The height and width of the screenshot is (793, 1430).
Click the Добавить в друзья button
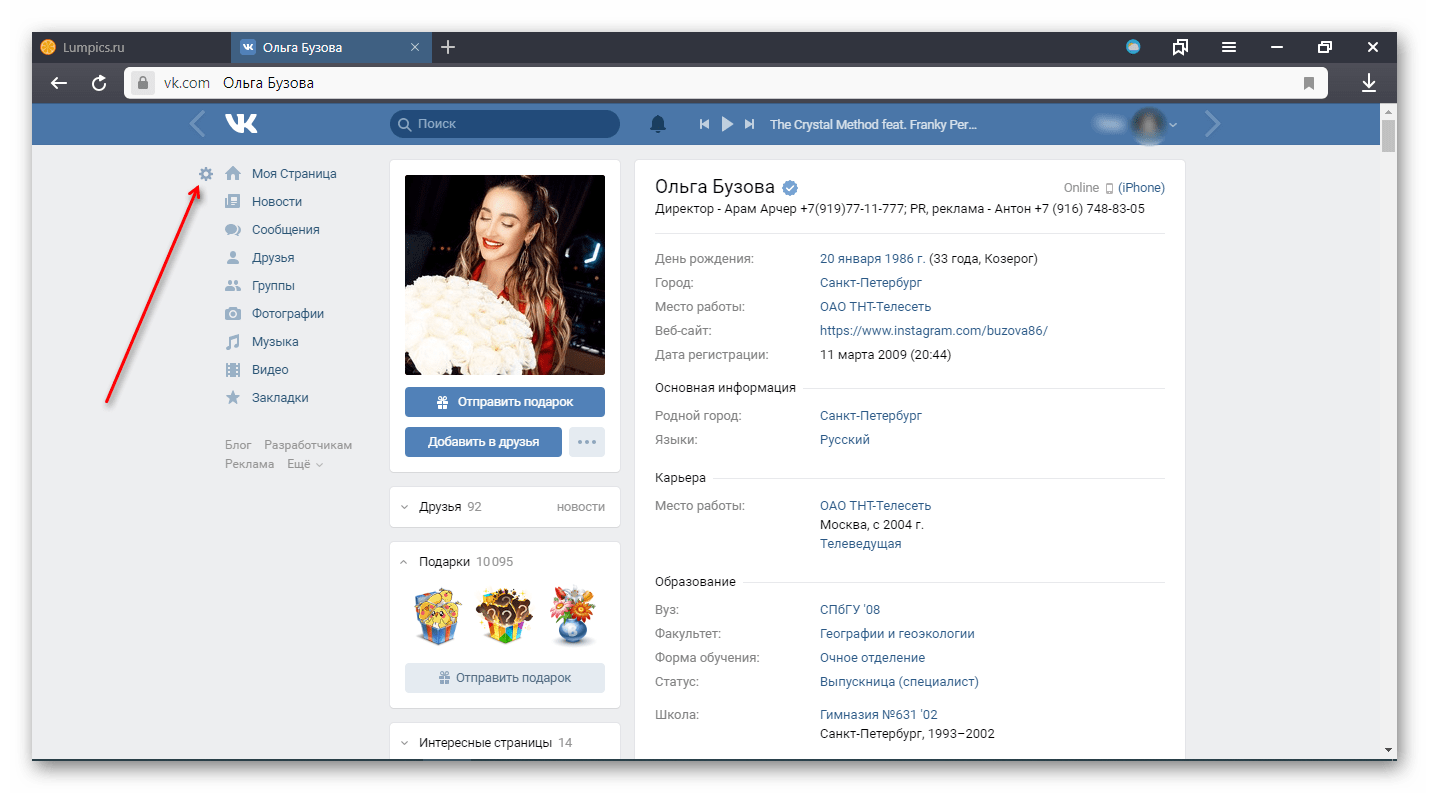click(x=483, y=442)
